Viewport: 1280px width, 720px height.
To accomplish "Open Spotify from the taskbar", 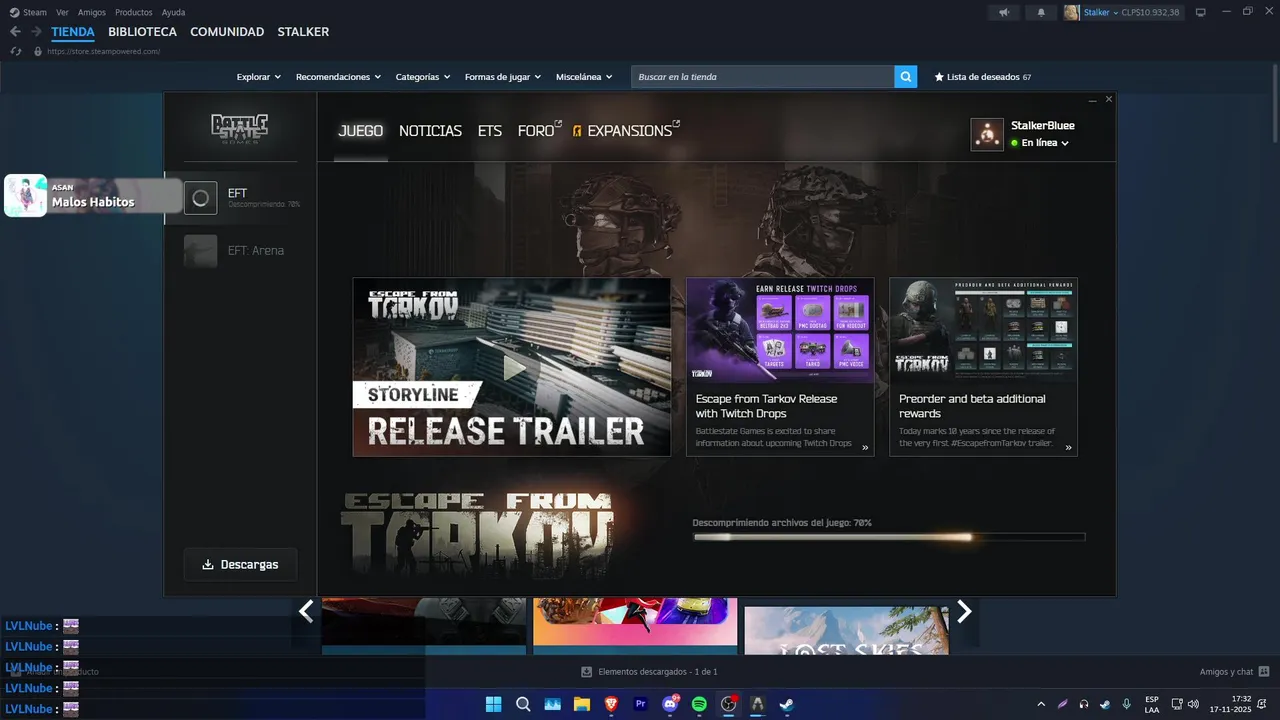I will tap(699, 704).
